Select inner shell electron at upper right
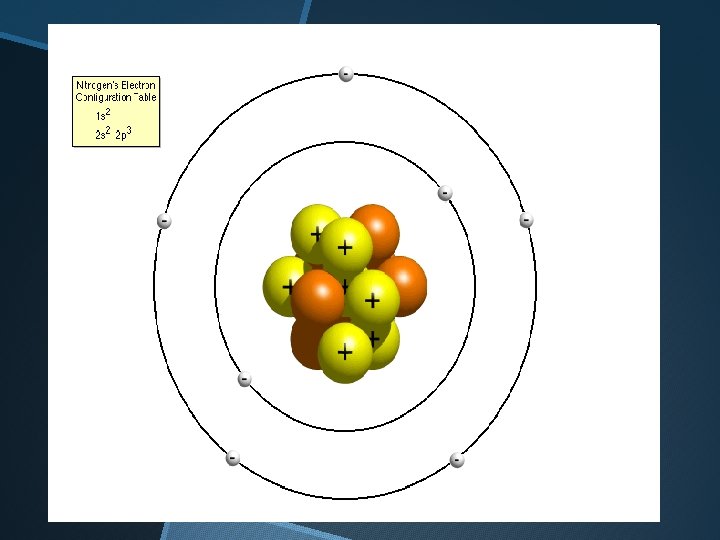 click(444, 193)
